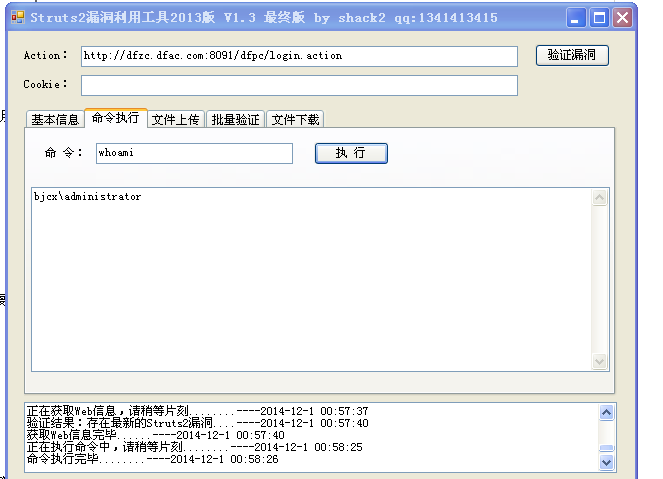Focus the Action URL input field
Screen dimensions: 663x479
point(299,56)
